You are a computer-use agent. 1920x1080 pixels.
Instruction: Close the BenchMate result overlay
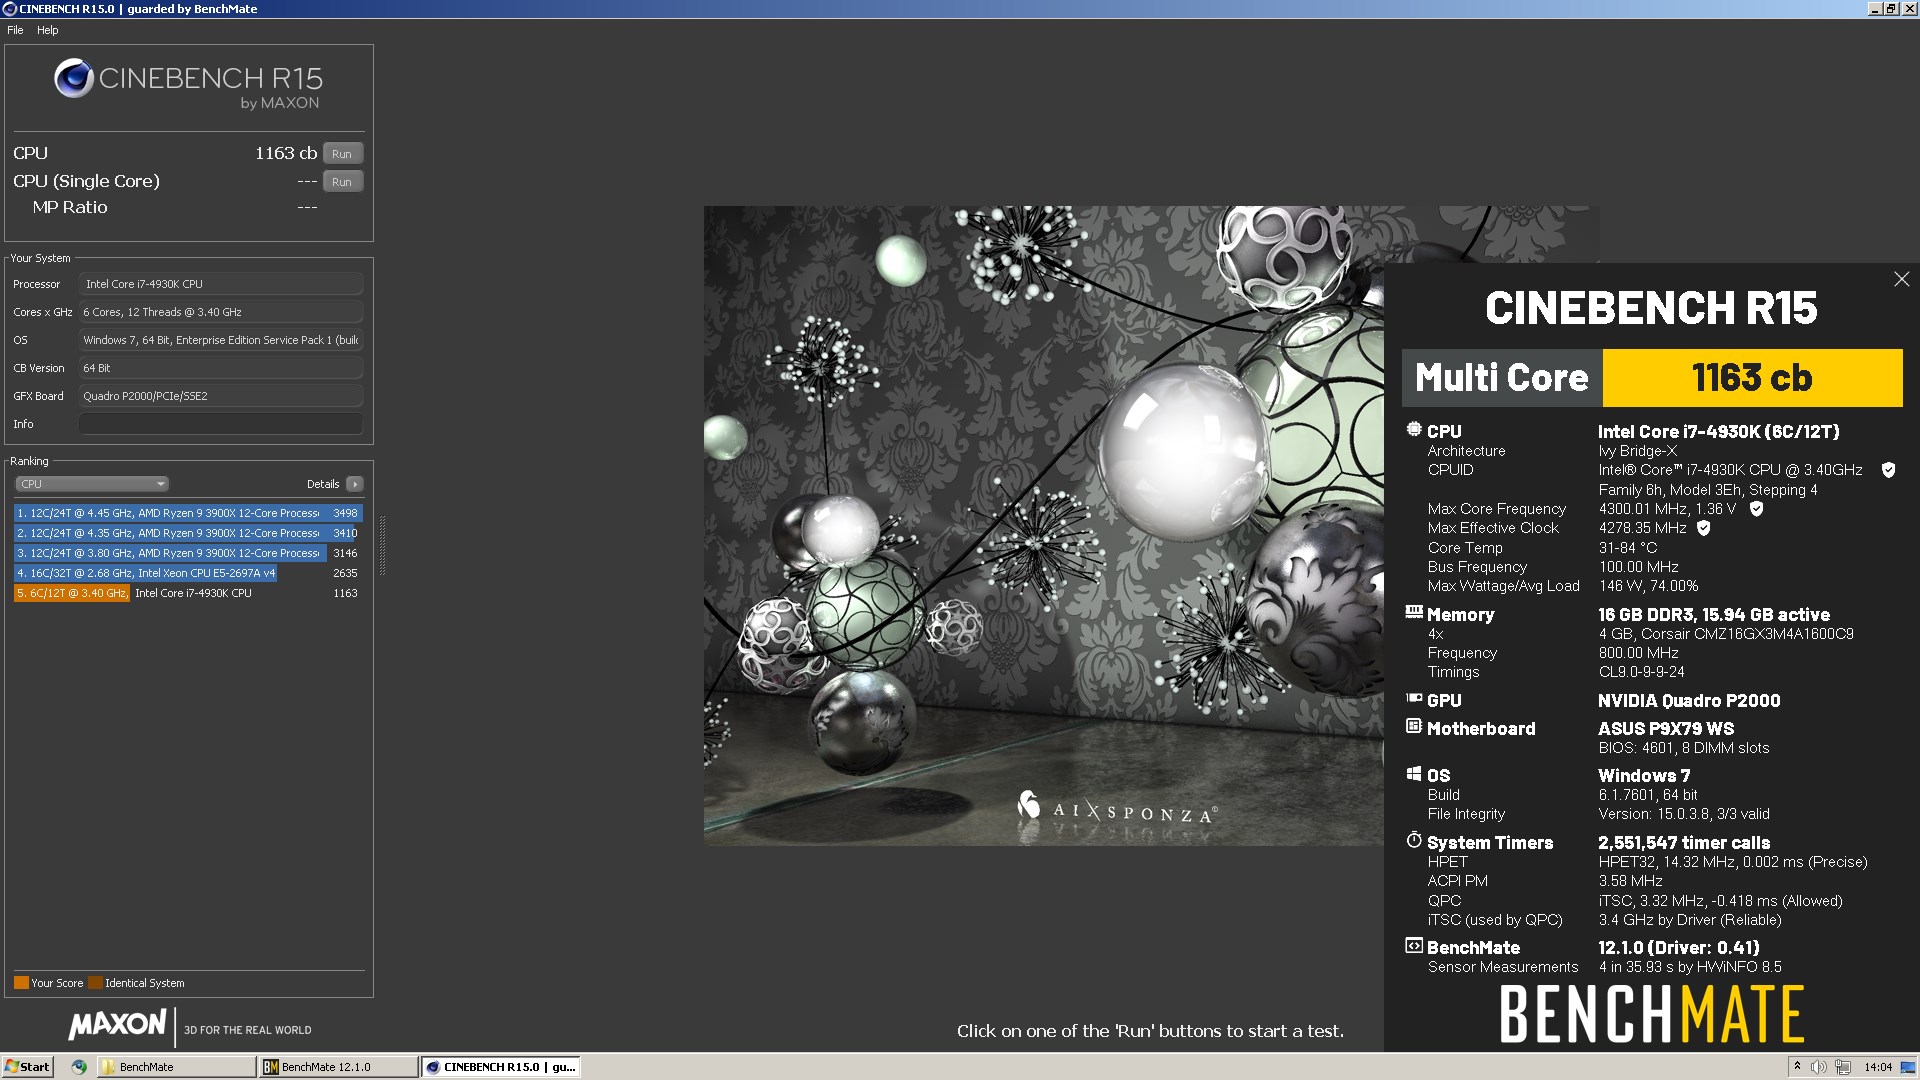1901,280
